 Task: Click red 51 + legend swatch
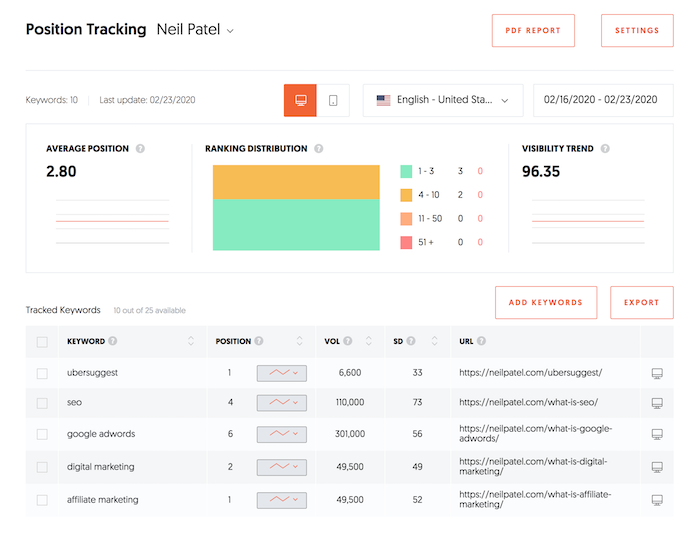406,242
